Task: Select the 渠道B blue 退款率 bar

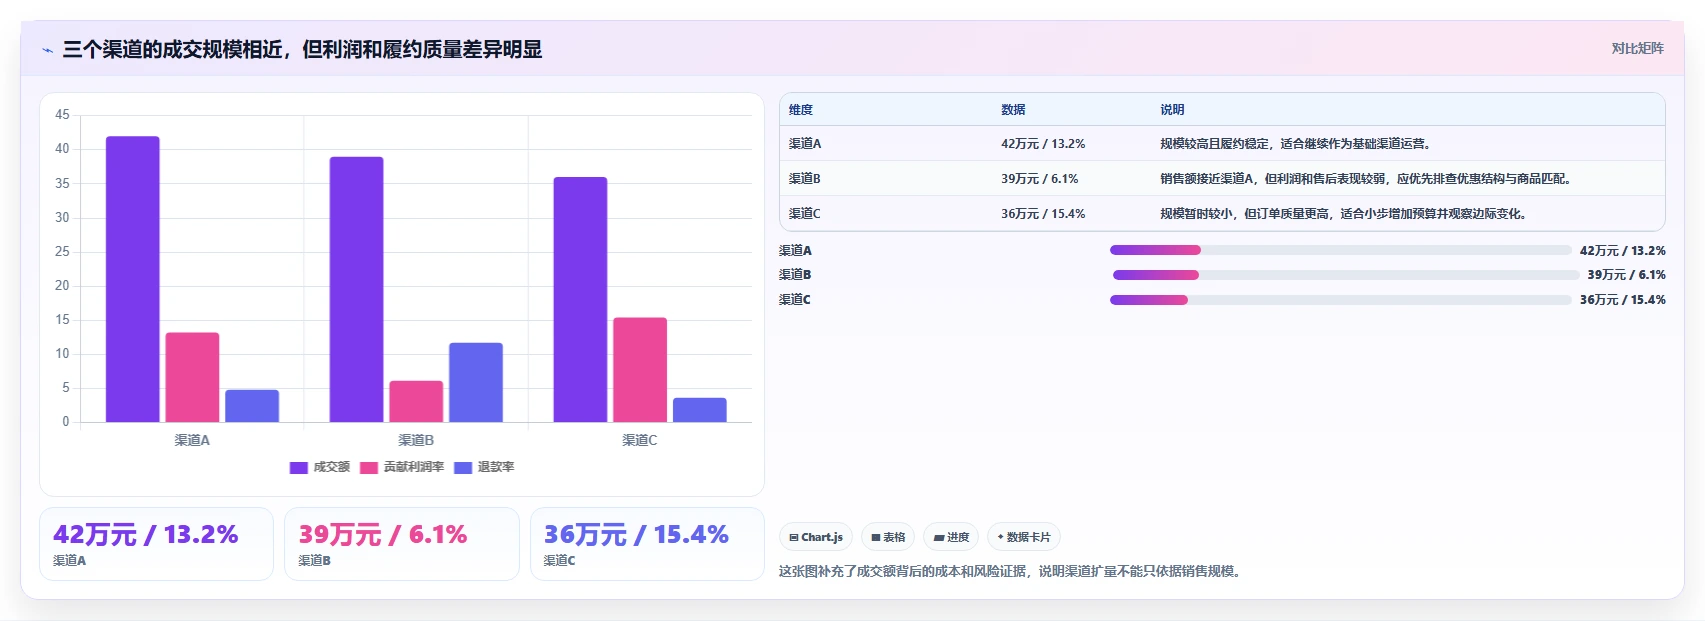Action: pos(476,382)
